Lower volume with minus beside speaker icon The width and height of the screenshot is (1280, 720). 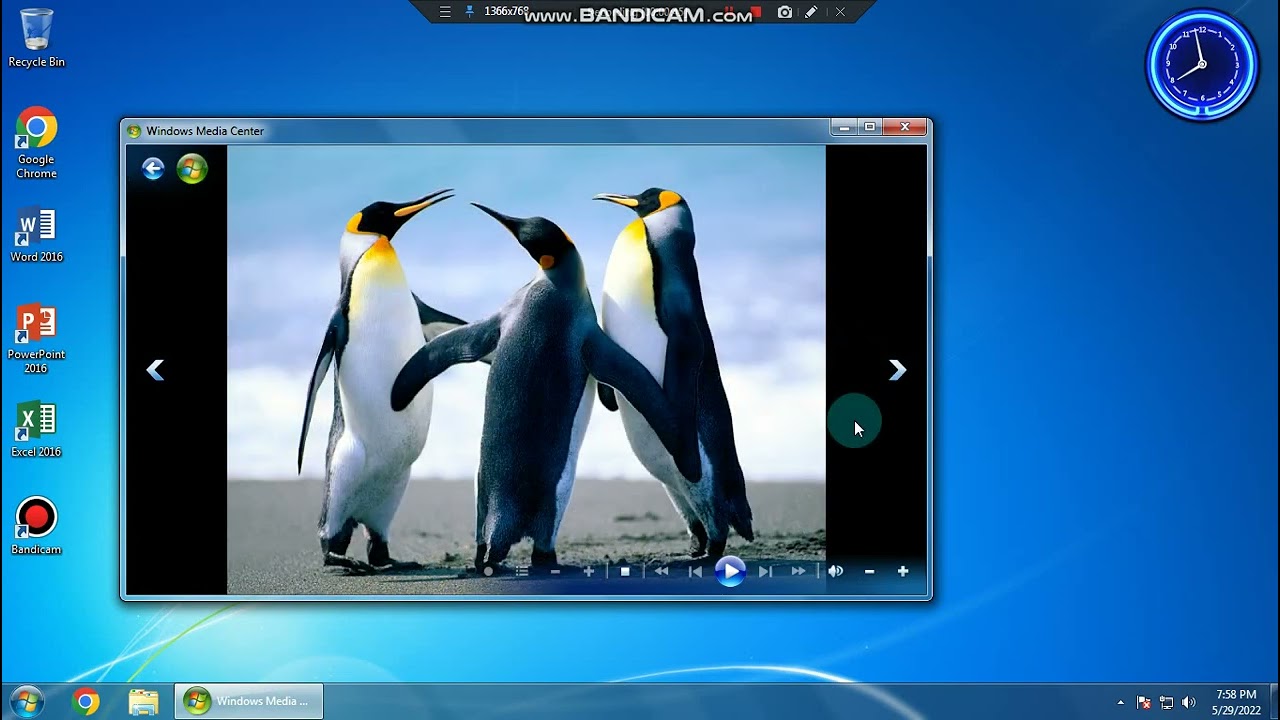(869, 572)
